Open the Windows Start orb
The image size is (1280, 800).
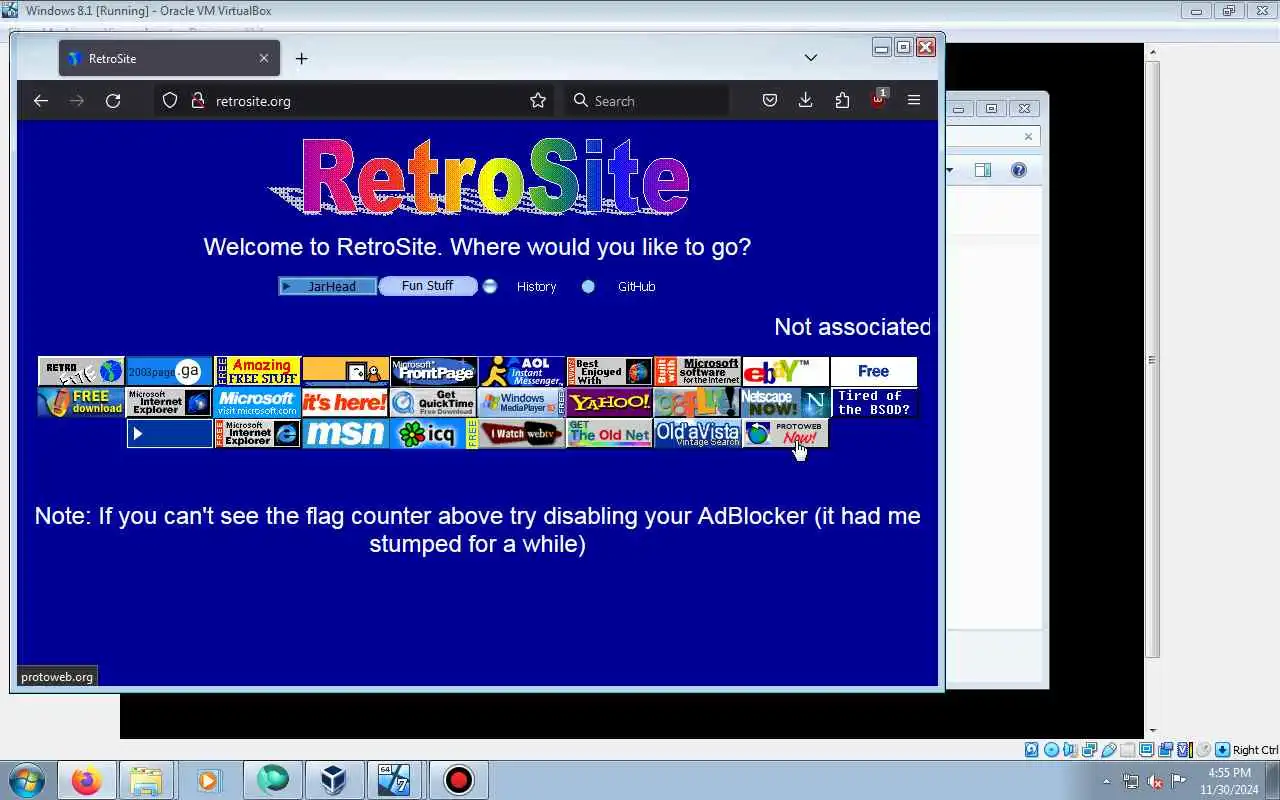[27, 780]
